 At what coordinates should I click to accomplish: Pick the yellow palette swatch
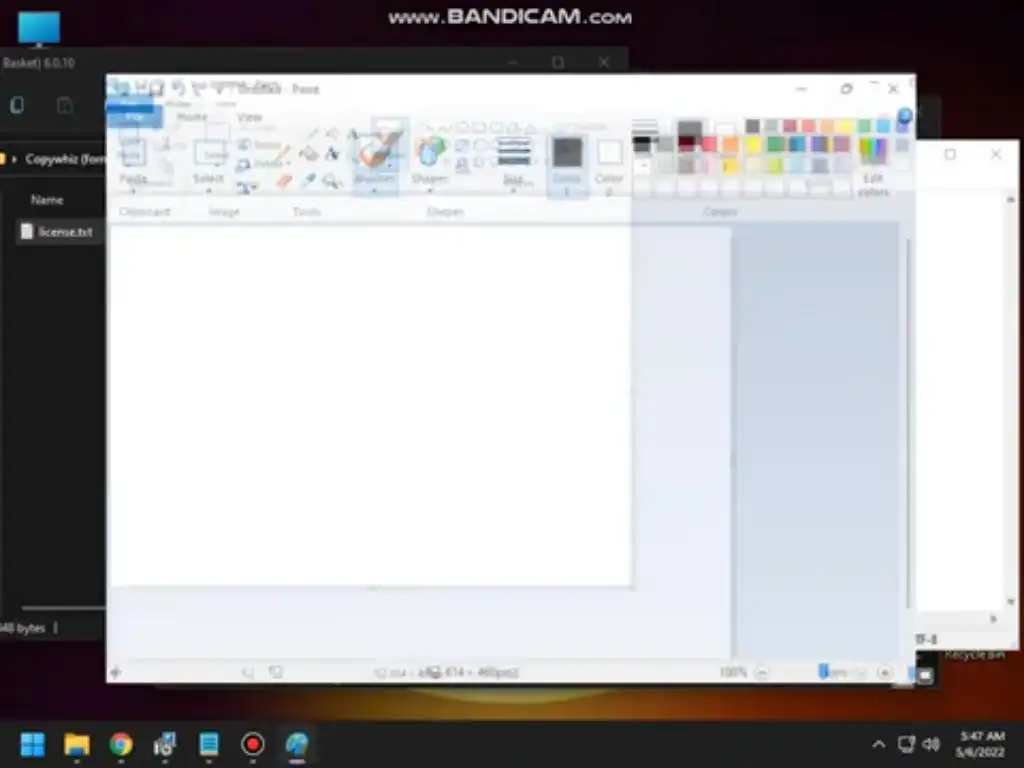click(753, 144)
